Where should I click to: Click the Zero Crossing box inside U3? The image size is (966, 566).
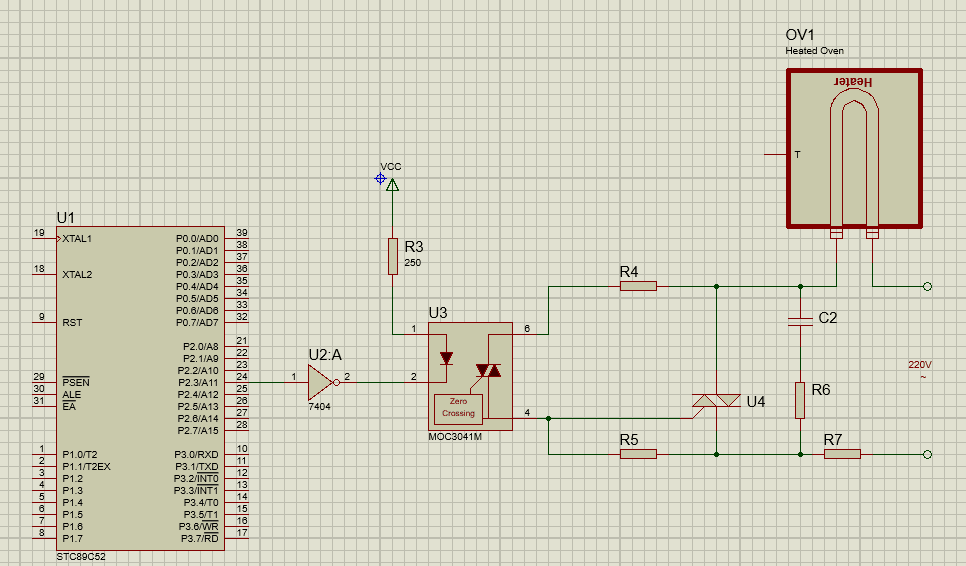[458, 407]
